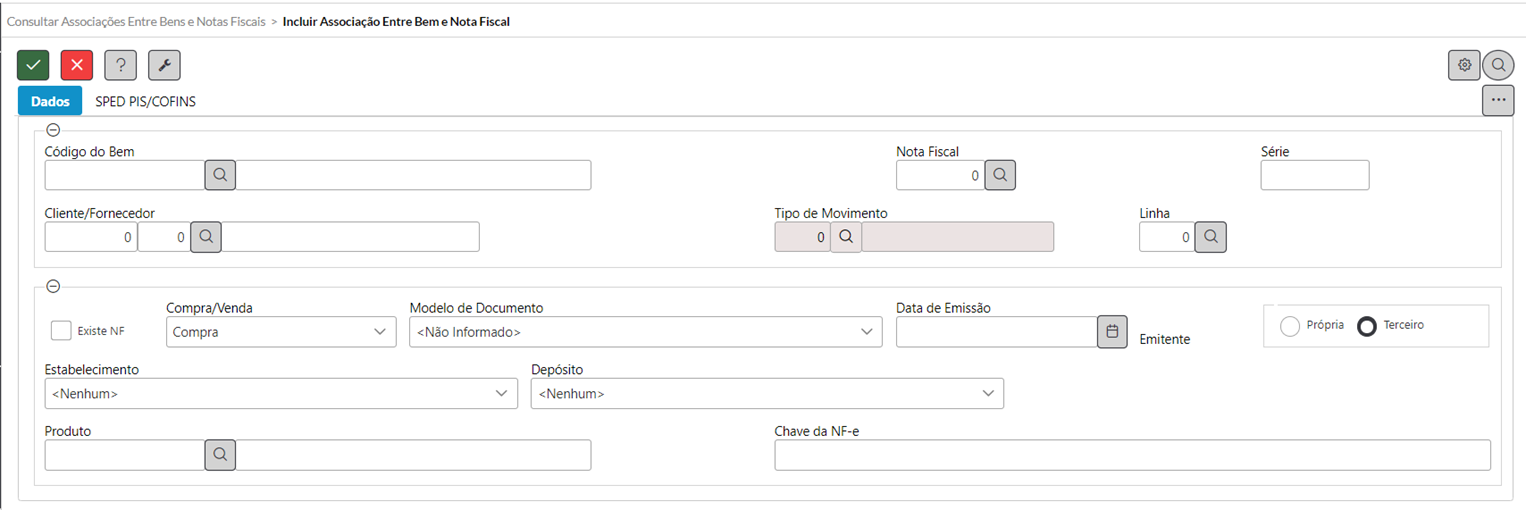Open the Estabelecimento dropdown list
The width and height of the screenshot is (1526, 510).
point(281,394)
